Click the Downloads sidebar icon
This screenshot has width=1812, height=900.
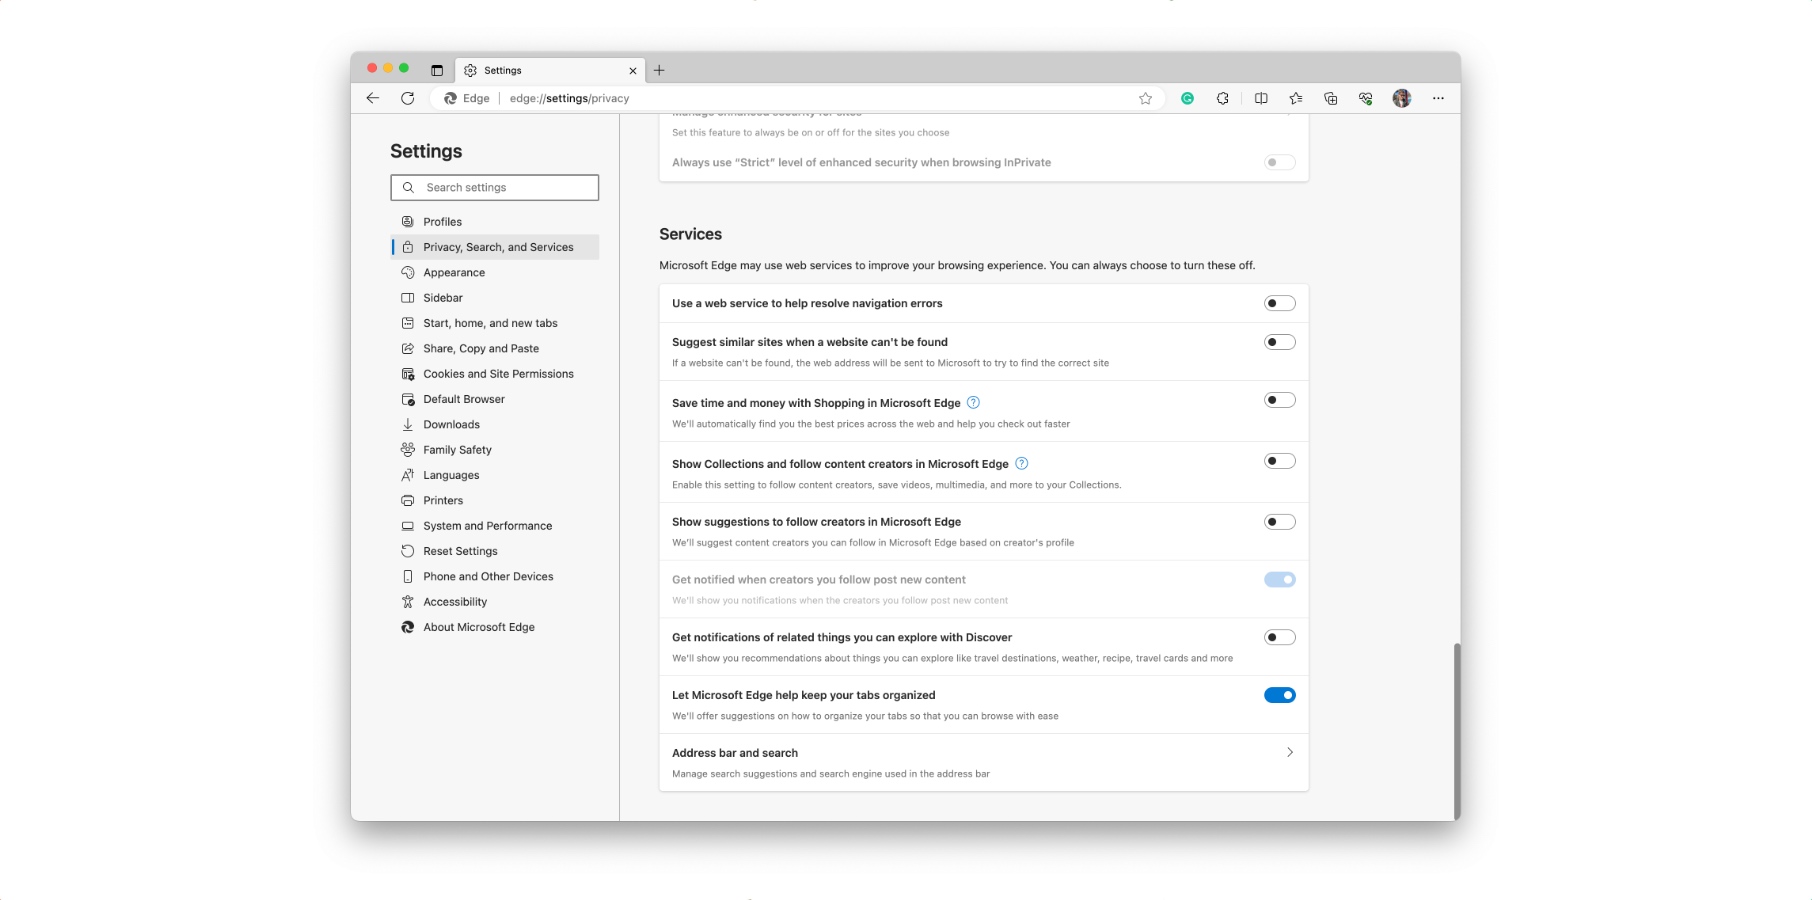pyautogui.click(x=408, y=424)
